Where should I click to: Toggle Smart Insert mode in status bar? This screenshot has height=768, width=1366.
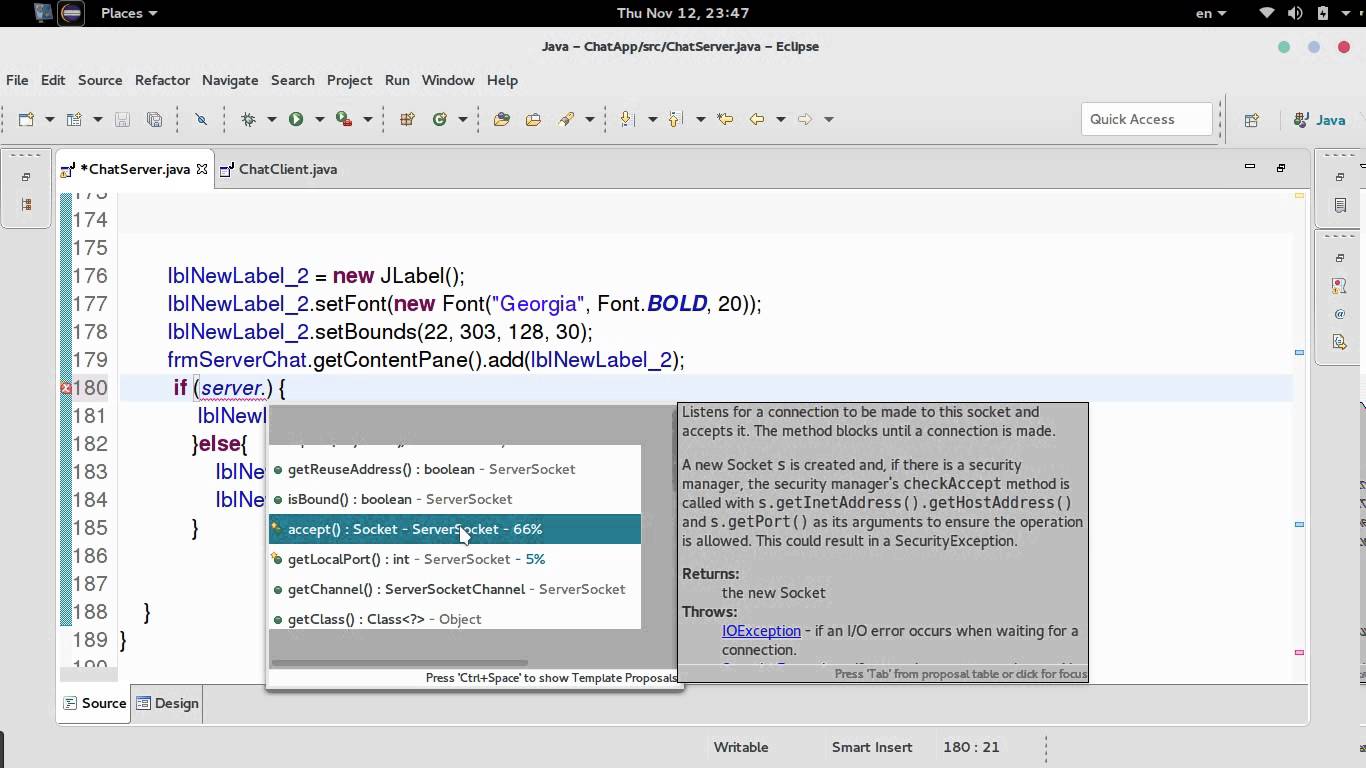tap(871, 747)
